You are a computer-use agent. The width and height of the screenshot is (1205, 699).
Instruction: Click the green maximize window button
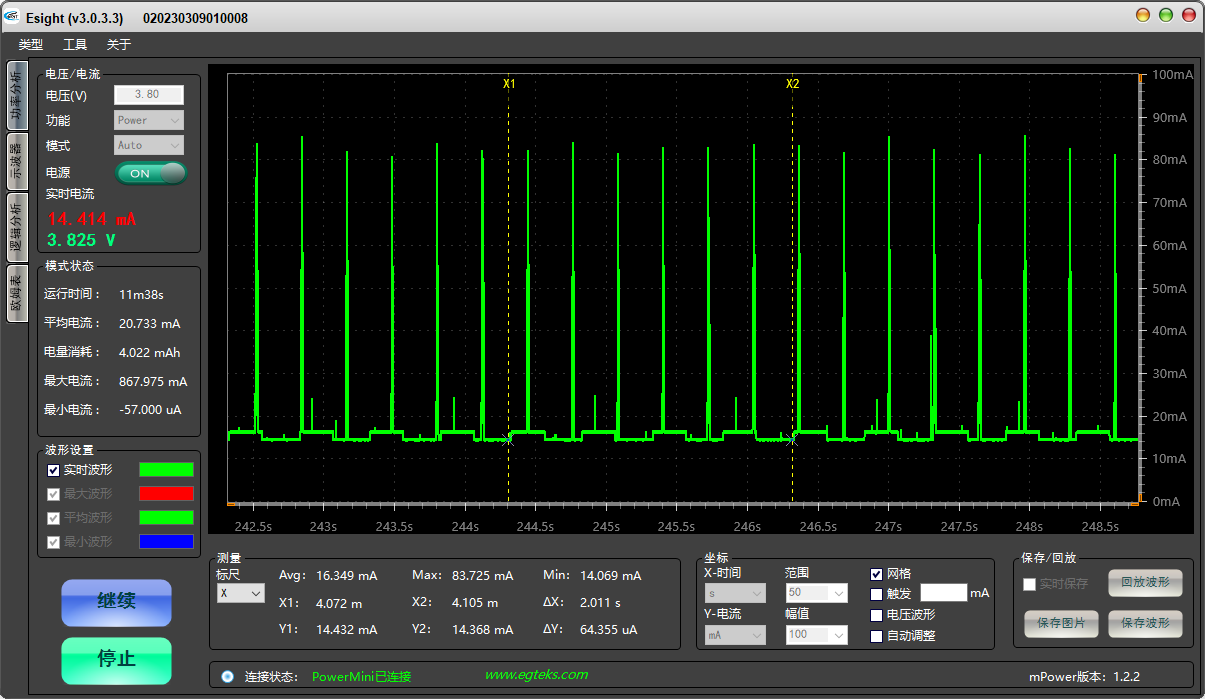click(x=1166, y=15)
